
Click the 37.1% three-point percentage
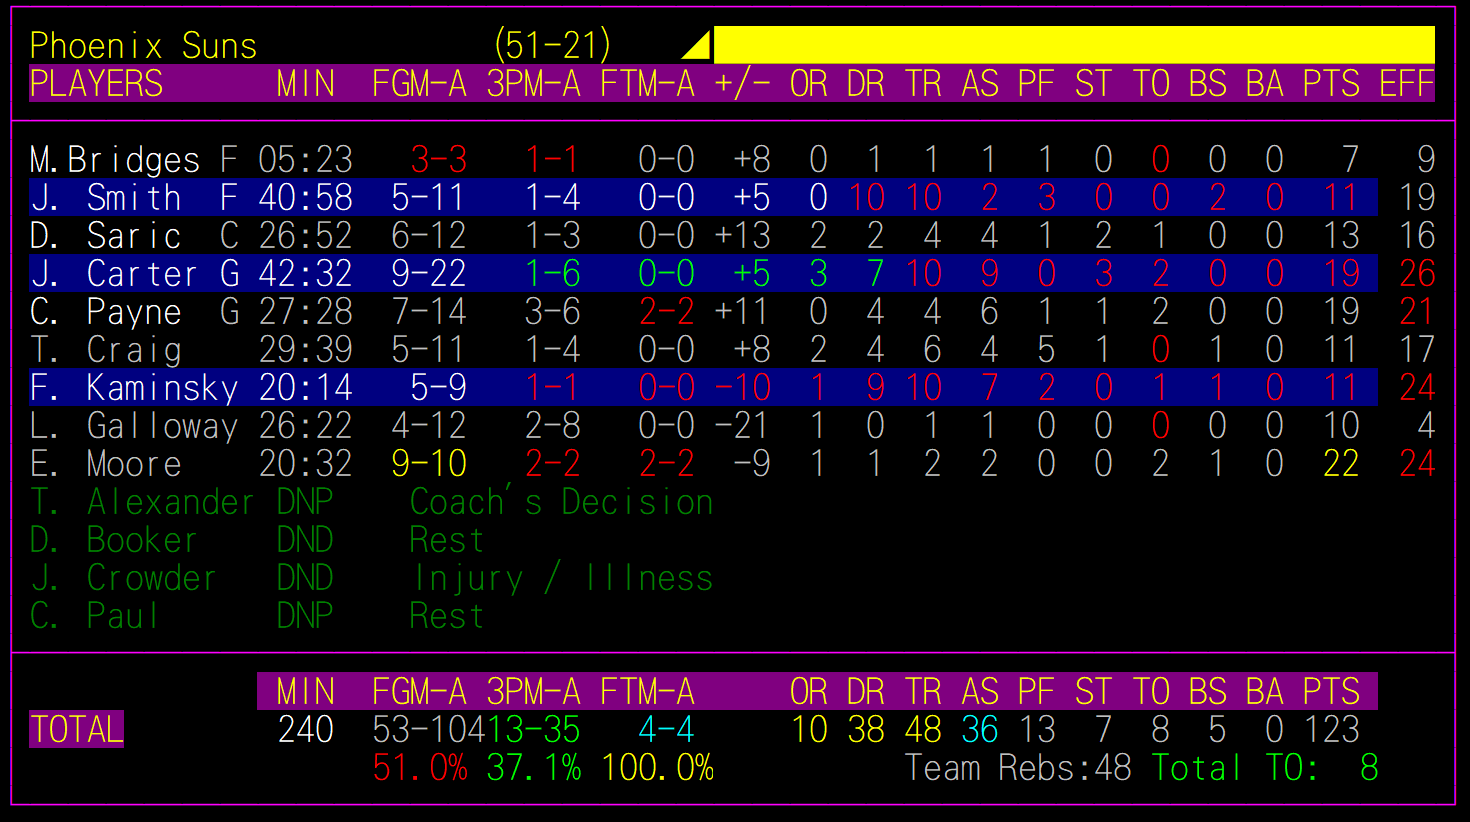534,768
